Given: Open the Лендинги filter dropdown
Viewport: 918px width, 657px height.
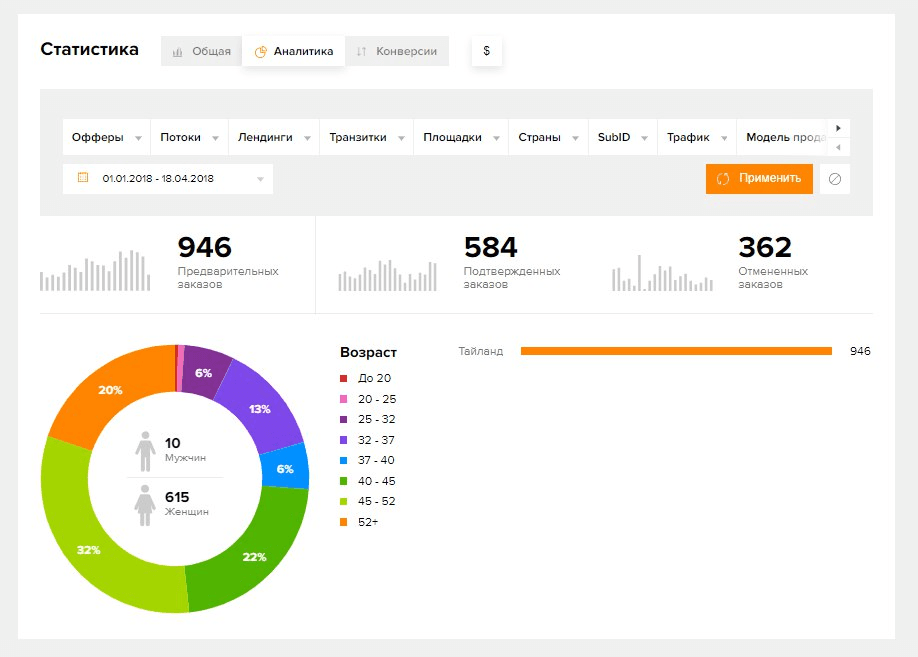Looking at the screenshot, I should [x=274, y=138].
